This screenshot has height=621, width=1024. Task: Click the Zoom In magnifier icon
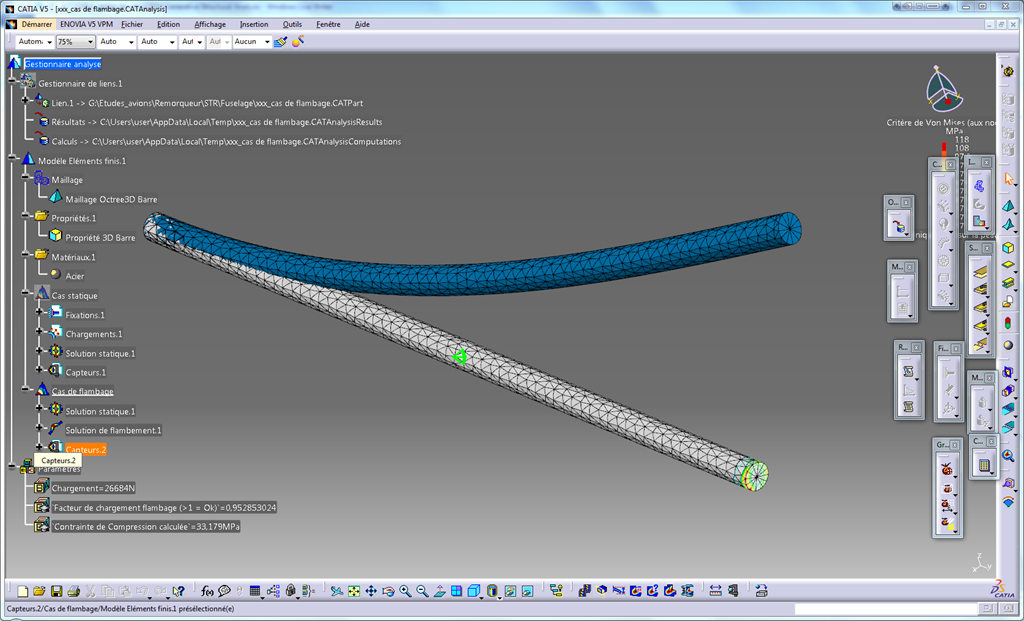(x=405, y=591)
